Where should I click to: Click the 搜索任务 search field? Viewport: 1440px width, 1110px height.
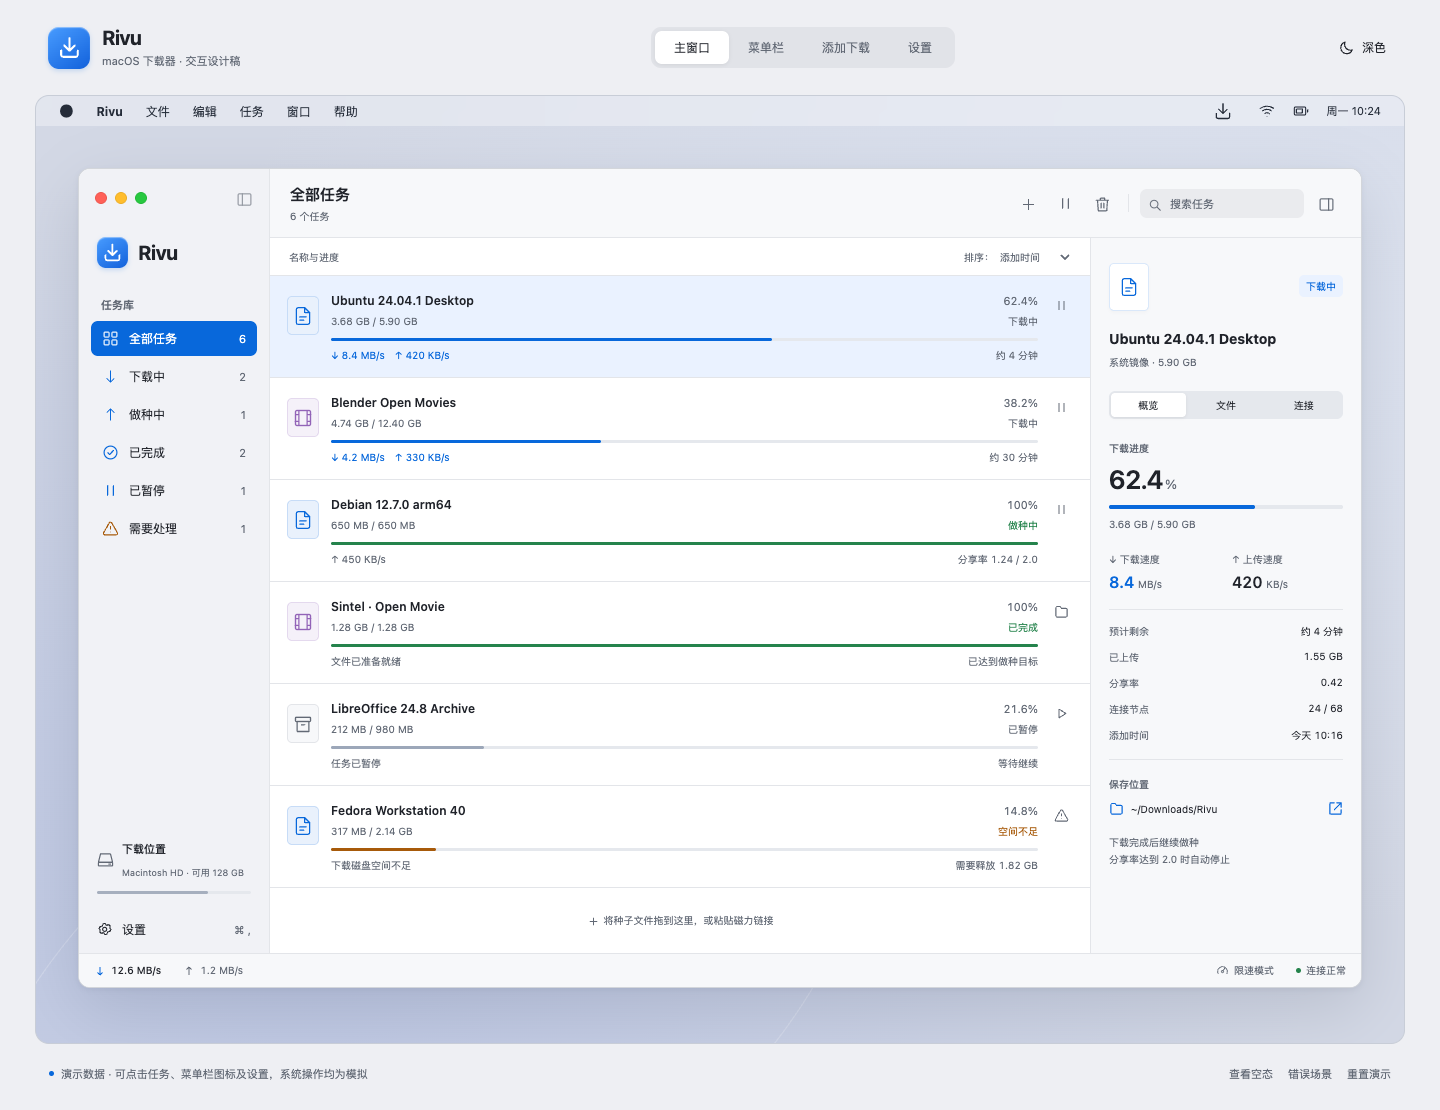[x=1222, y=204]
